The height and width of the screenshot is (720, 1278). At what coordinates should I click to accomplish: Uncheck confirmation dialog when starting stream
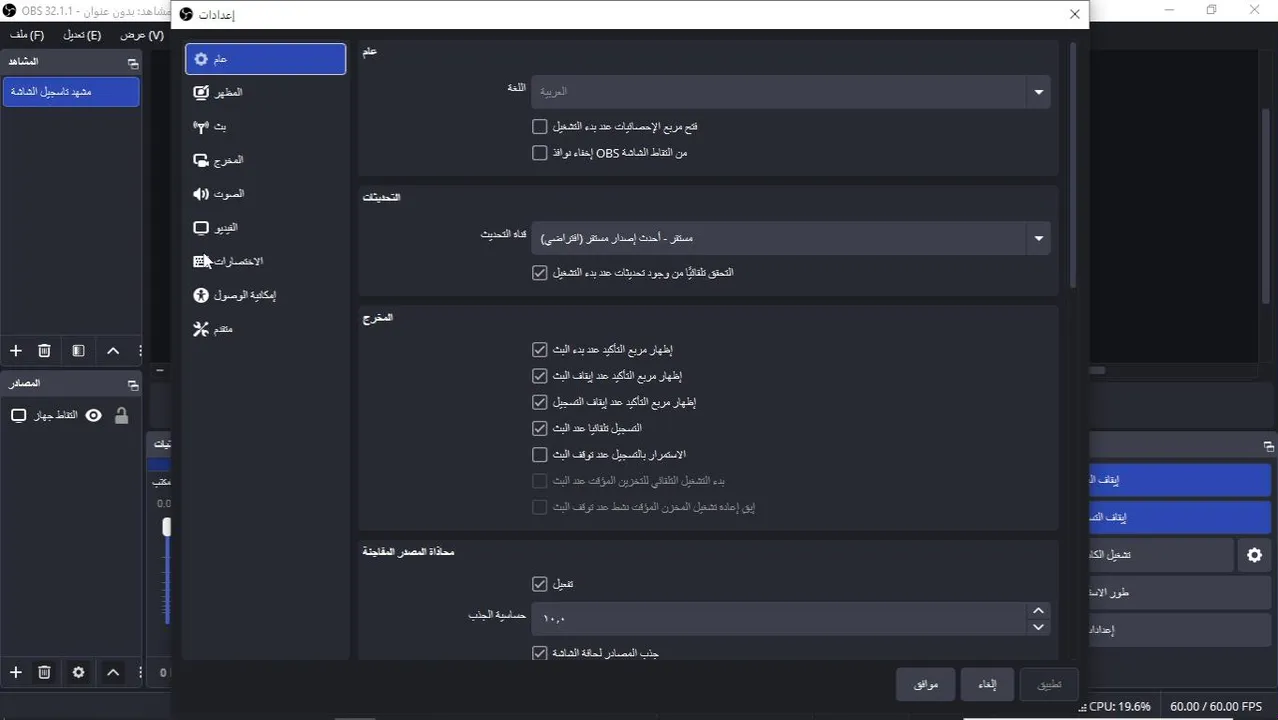(540, 350)
